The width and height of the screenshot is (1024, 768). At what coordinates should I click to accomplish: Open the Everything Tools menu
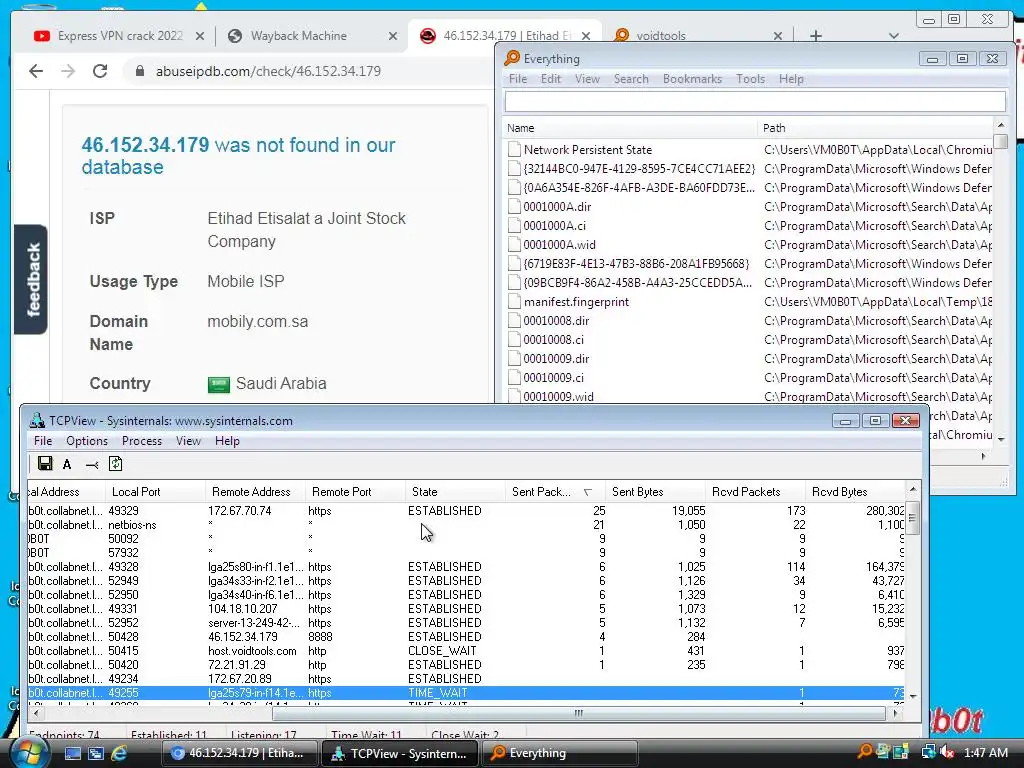[750, 79]
